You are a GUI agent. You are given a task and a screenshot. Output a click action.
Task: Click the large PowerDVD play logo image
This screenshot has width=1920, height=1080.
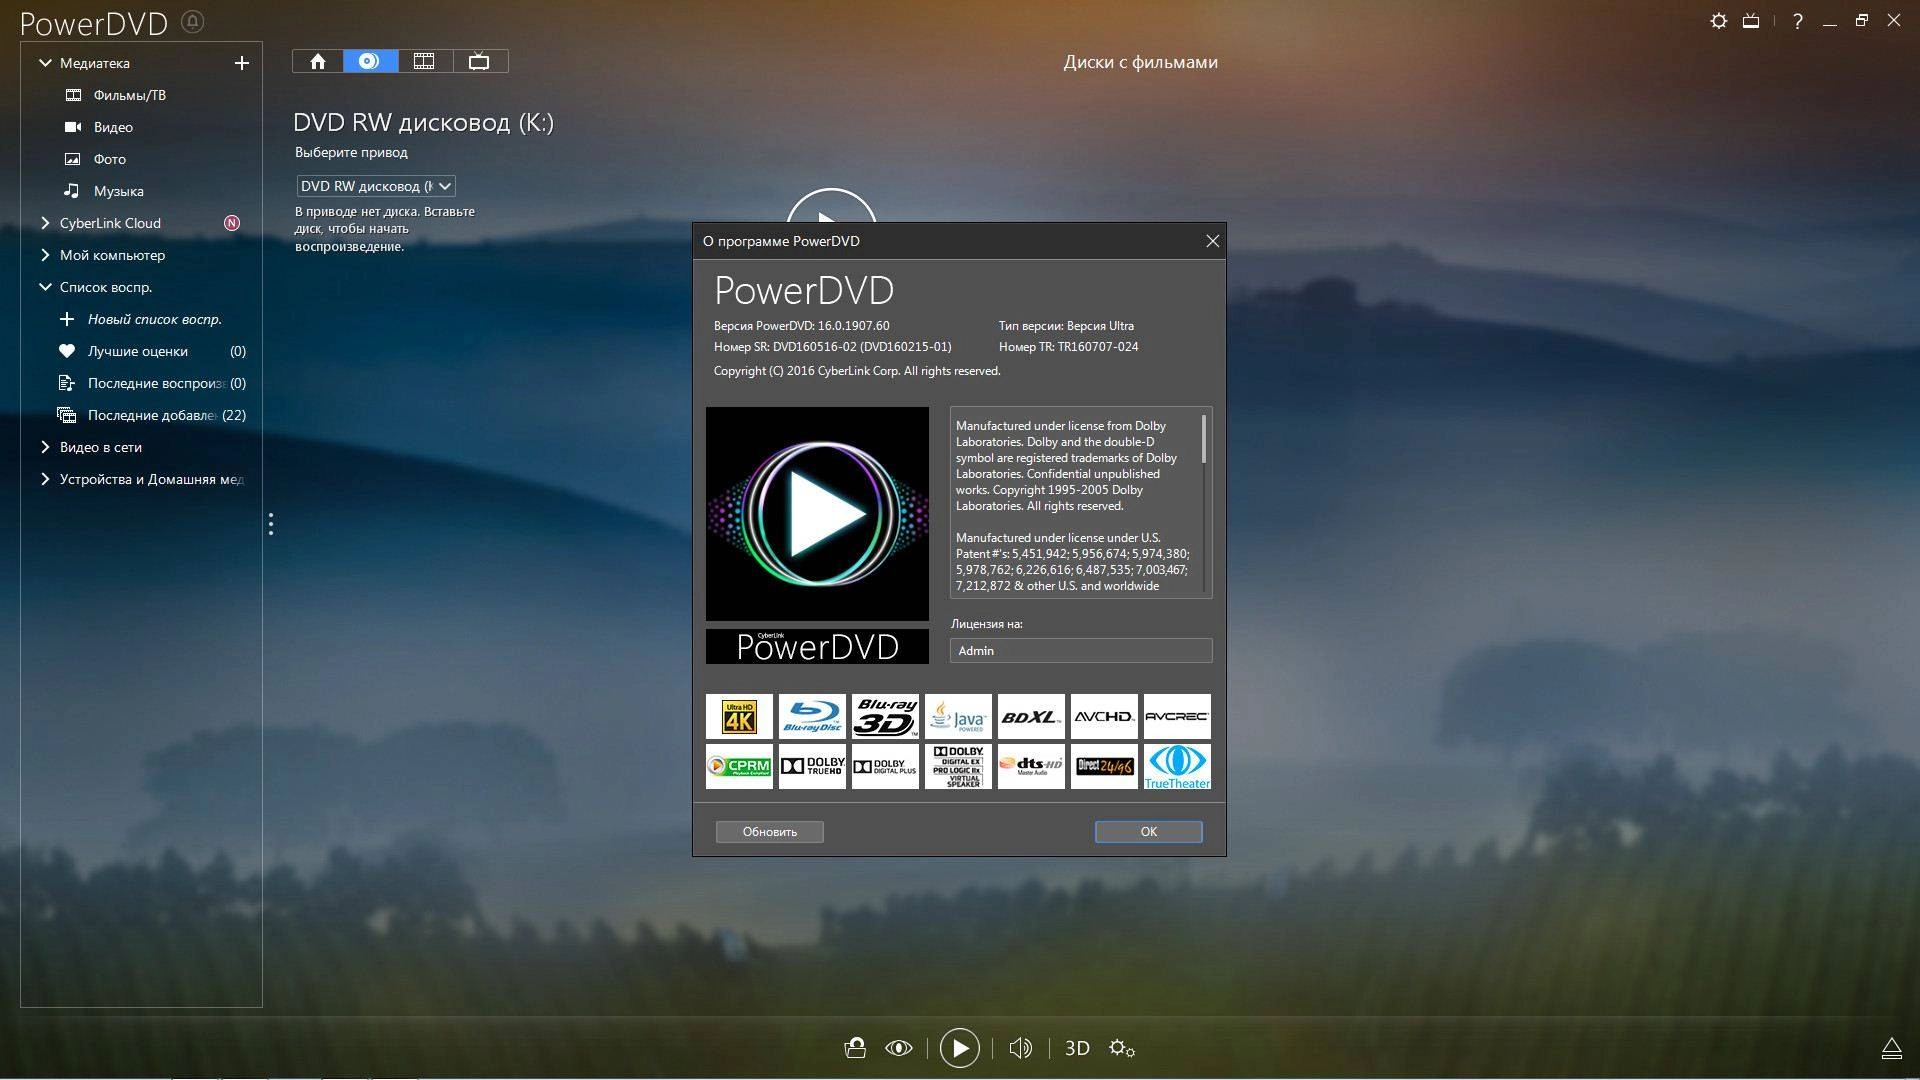click(x=817, y=514)
